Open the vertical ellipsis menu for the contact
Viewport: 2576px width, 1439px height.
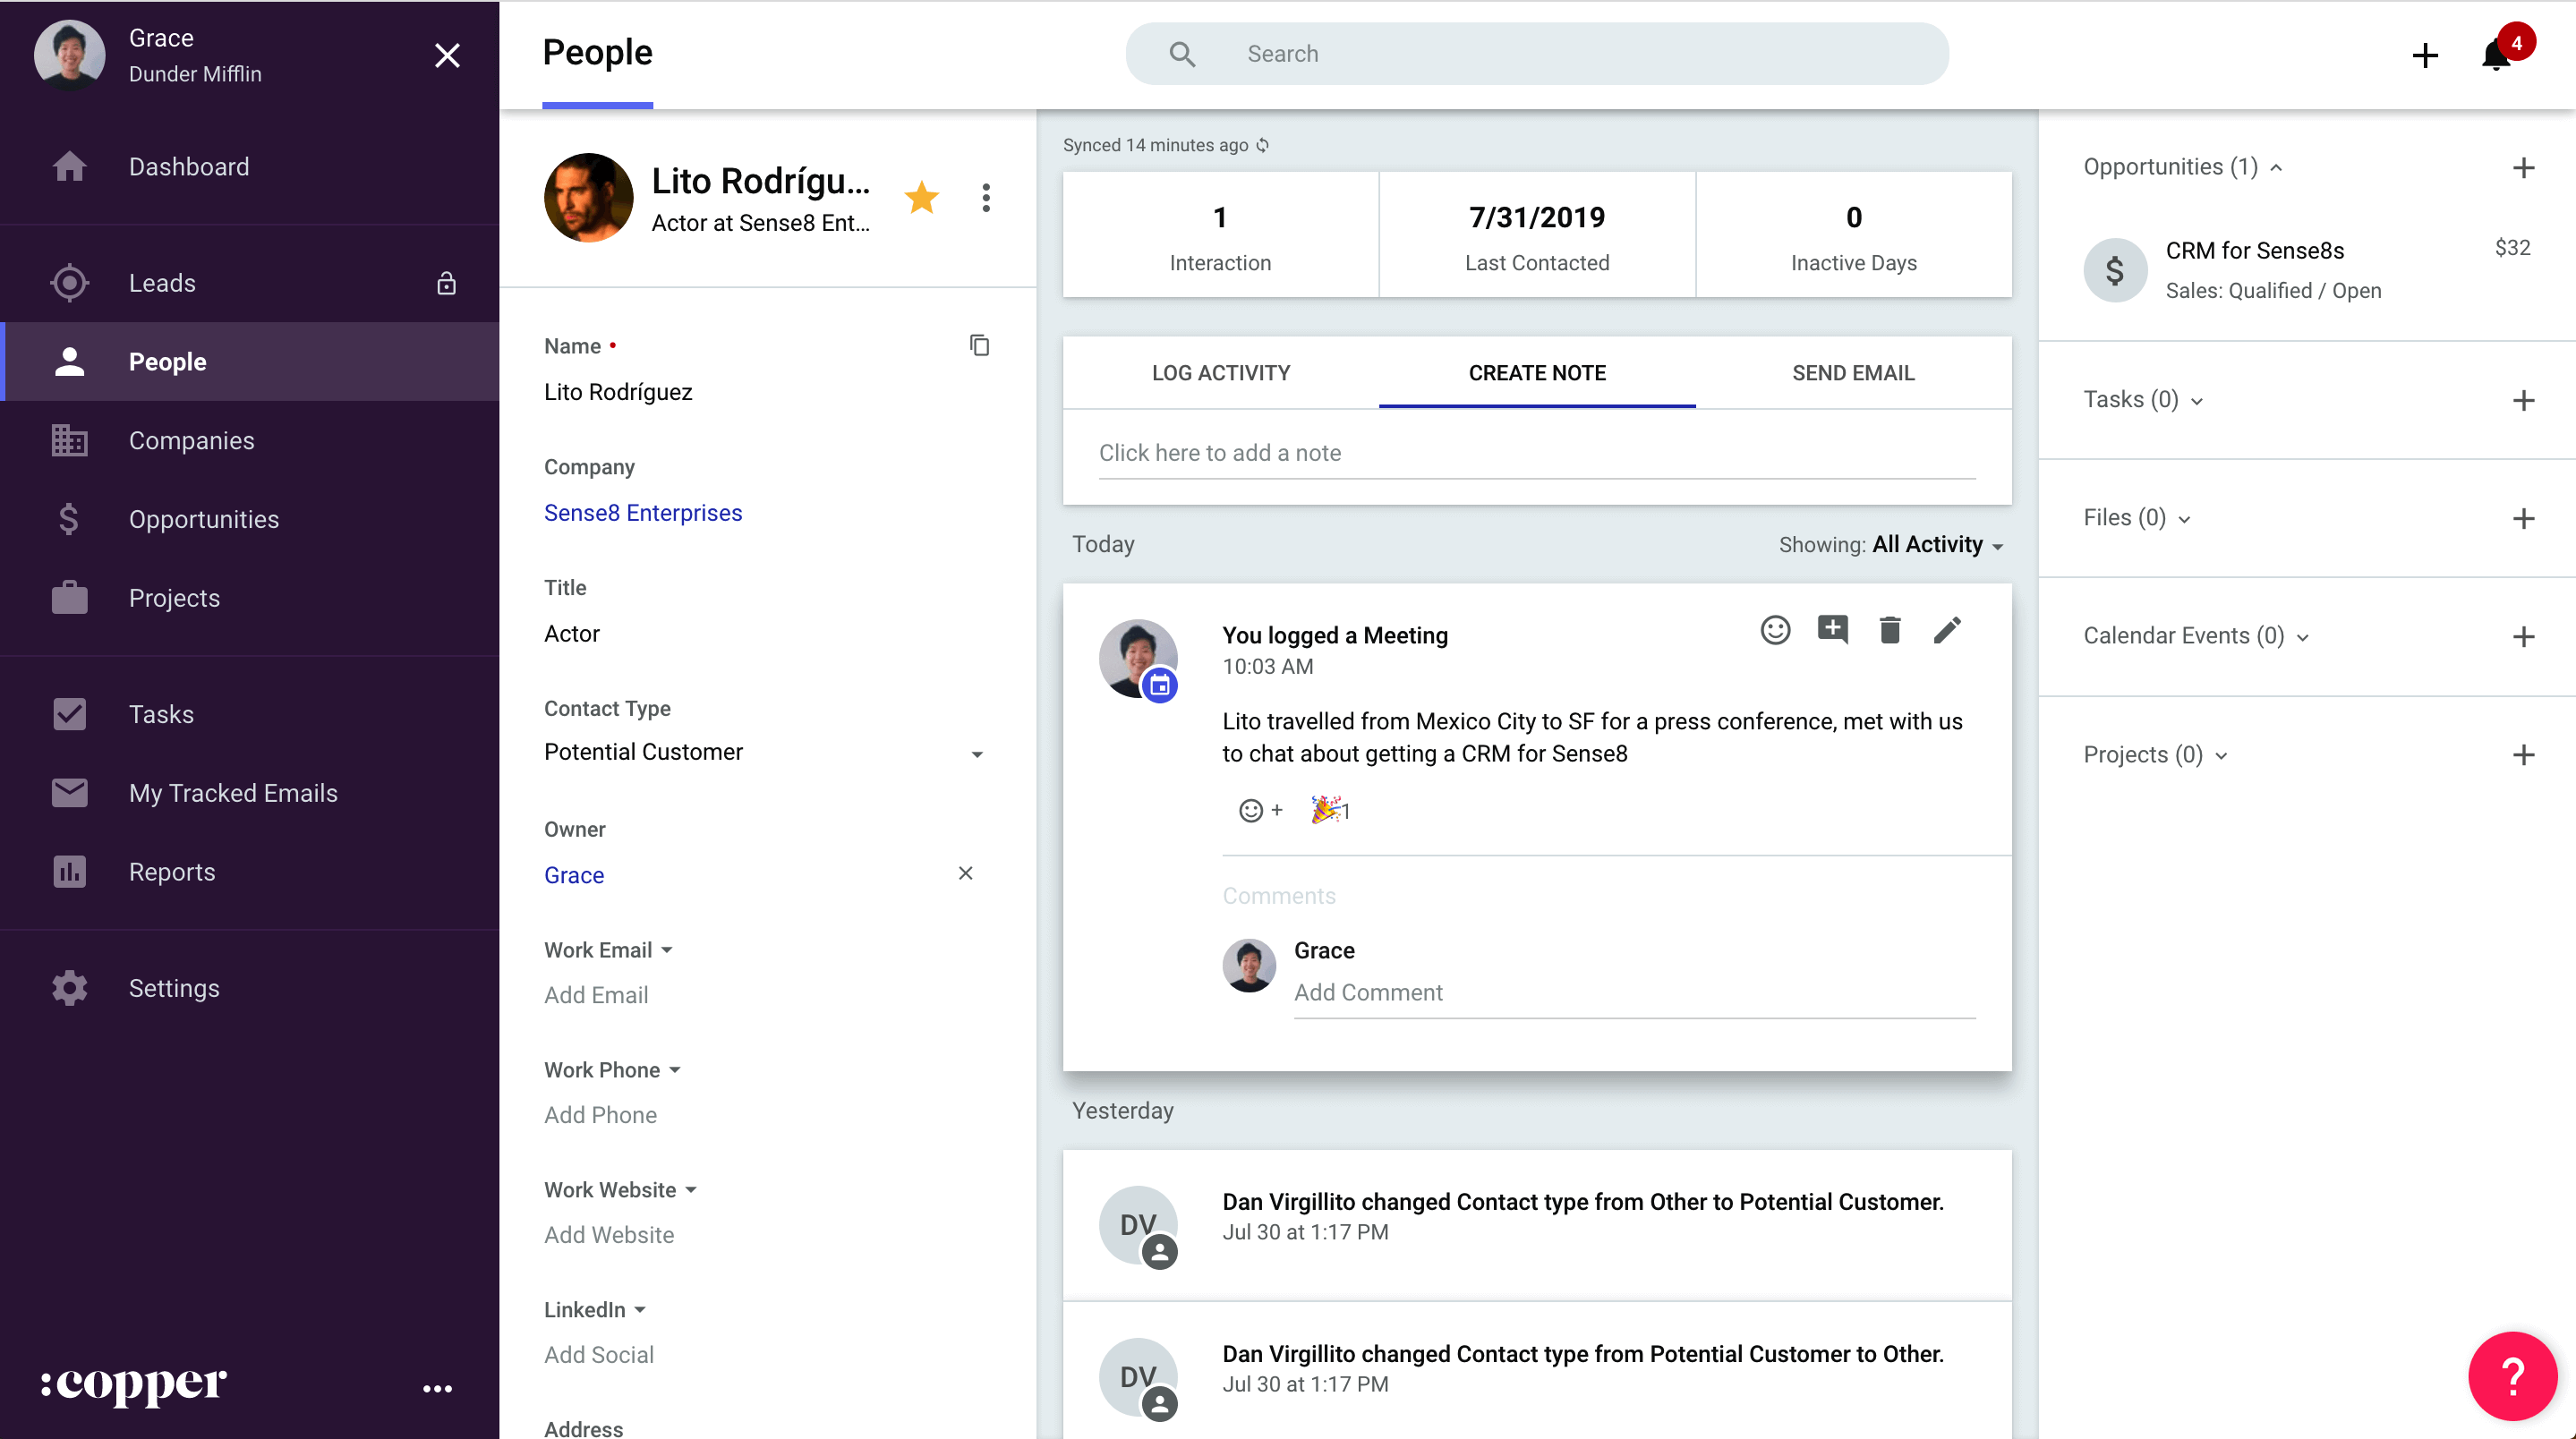pyautogui.click(x=986, y=197)
